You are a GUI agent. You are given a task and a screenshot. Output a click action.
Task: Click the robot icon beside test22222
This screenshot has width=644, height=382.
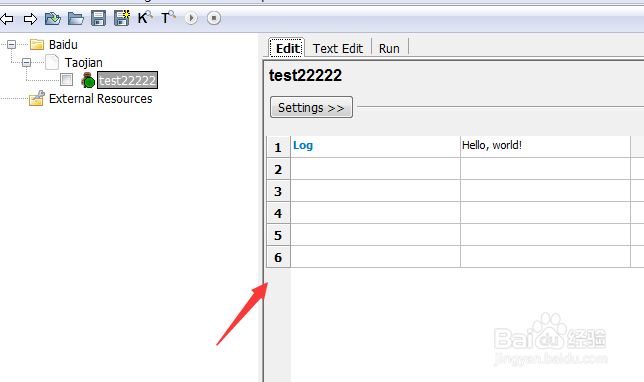coord(87,80)
